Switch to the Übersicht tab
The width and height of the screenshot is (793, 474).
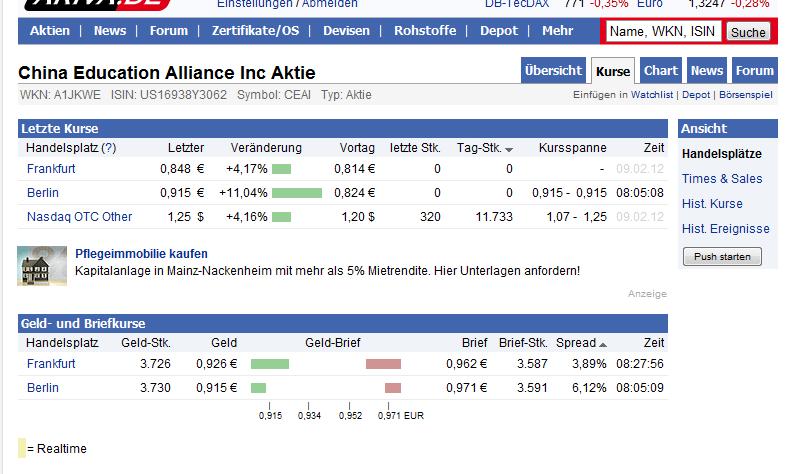553,71
